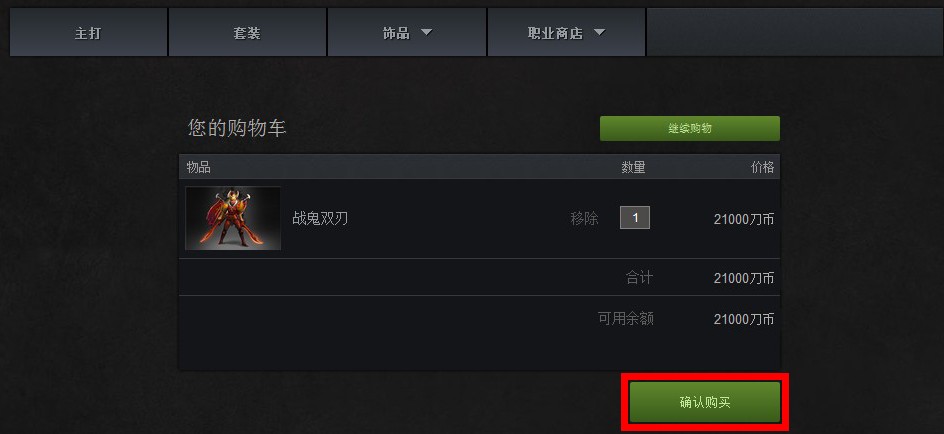Open the 战鬼双刃 item thumbnail image
944x434 pixels.
point(233,218)
